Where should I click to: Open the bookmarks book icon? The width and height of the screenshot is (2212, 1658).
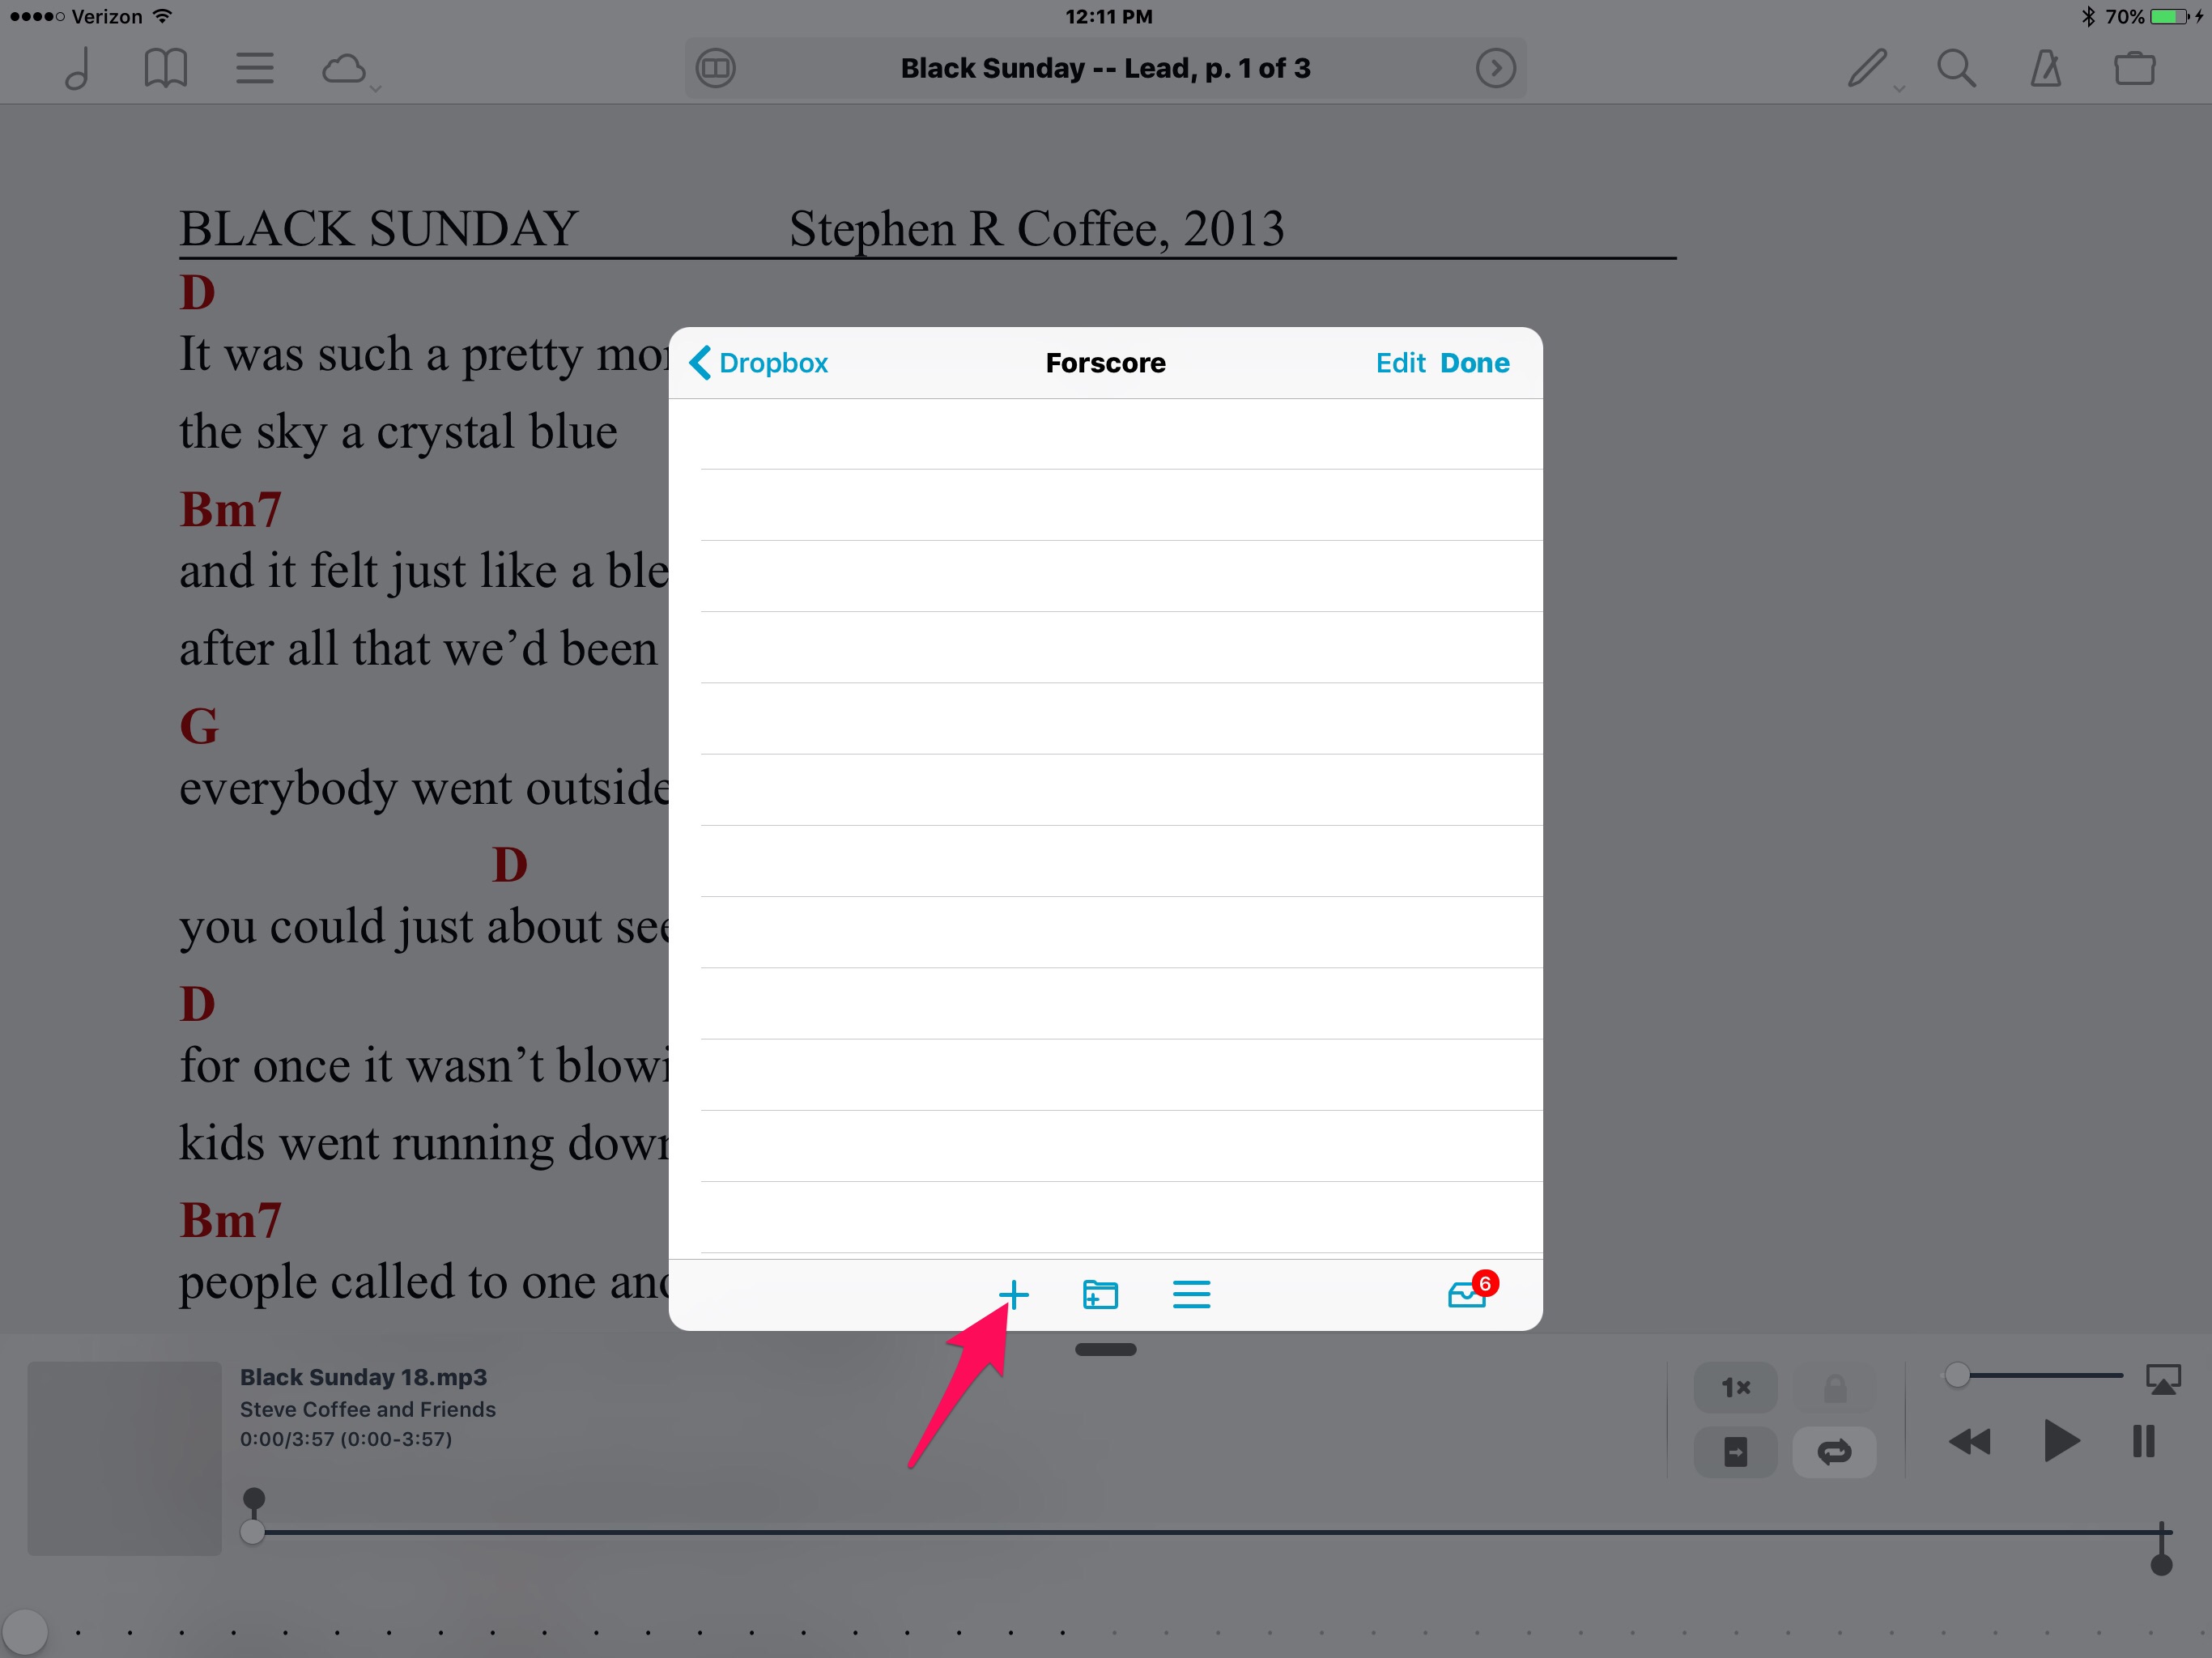pyautogui.click(x=165, y=69)
